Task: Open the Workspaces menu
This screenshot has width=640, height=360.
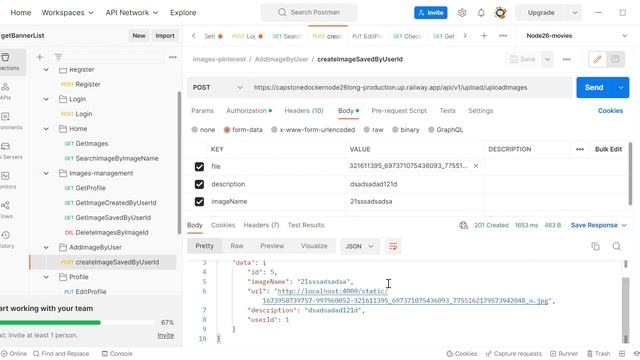Action: point(67,13)
